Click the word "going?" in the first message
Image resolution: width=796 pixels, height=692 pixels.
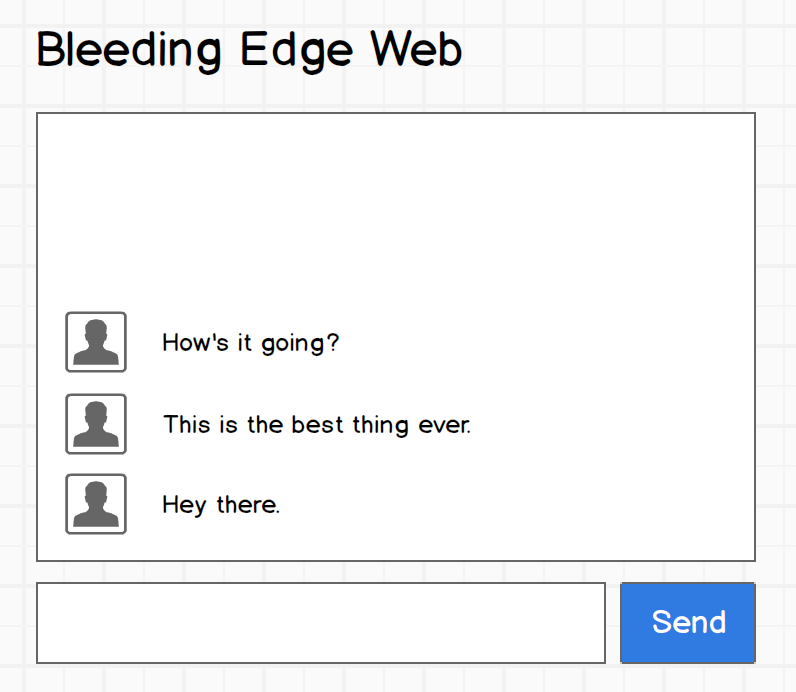point(300,344)
